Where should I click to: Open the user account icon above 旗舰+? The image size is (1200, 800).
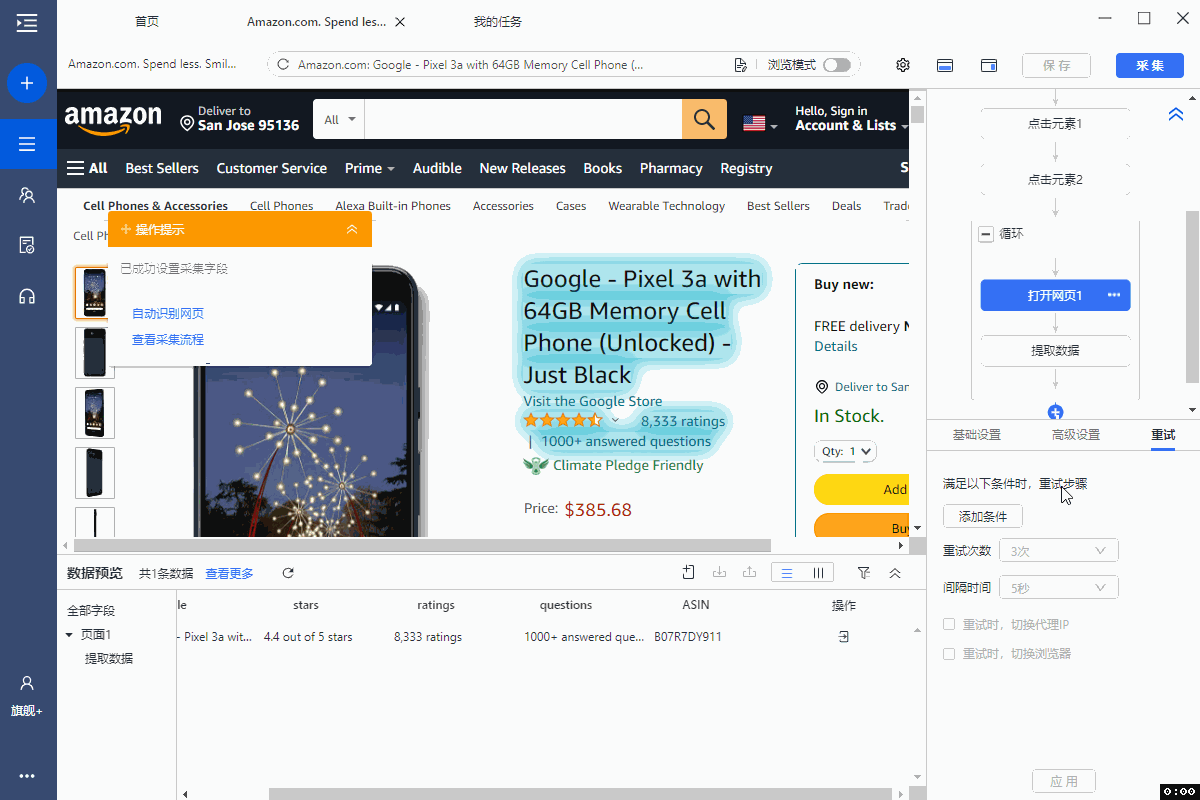tap(27, 683)
